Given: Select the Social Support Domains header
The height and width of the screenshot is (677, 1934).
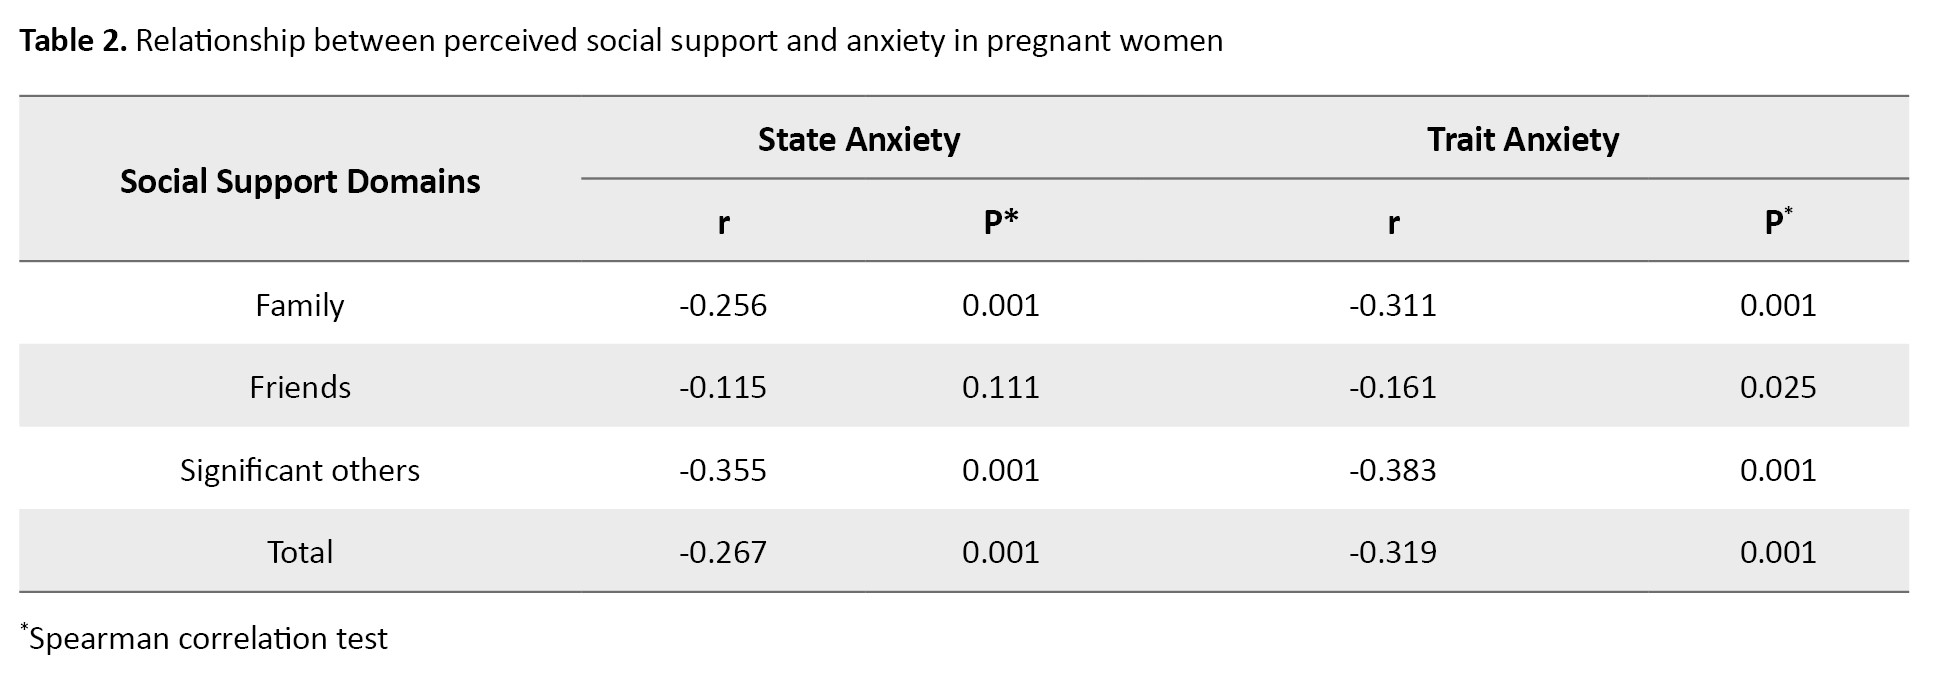Looking at the screenshot, I should [x=300, y=181].
